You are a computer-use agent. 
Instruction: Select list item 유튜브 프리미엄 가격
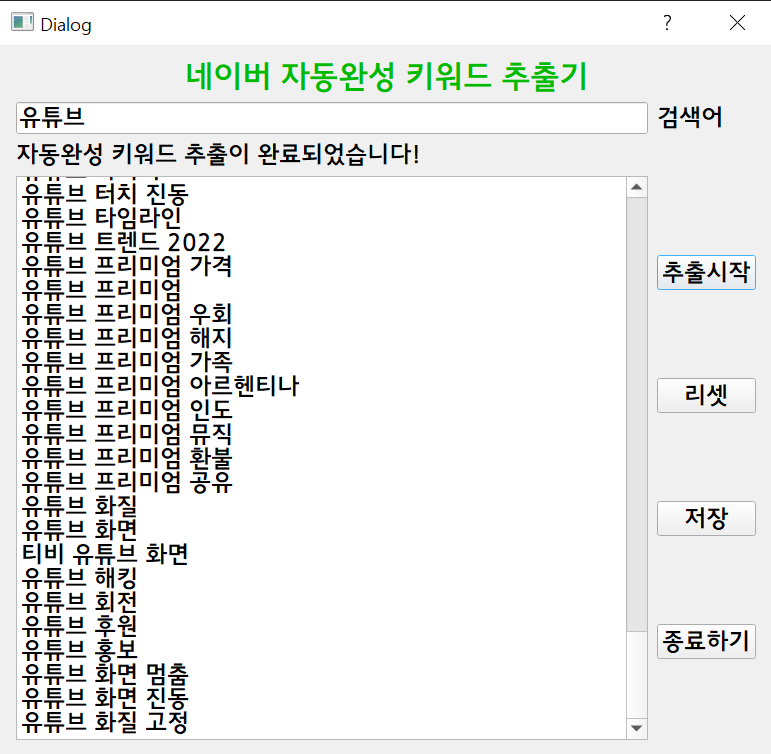coord(127,266)
